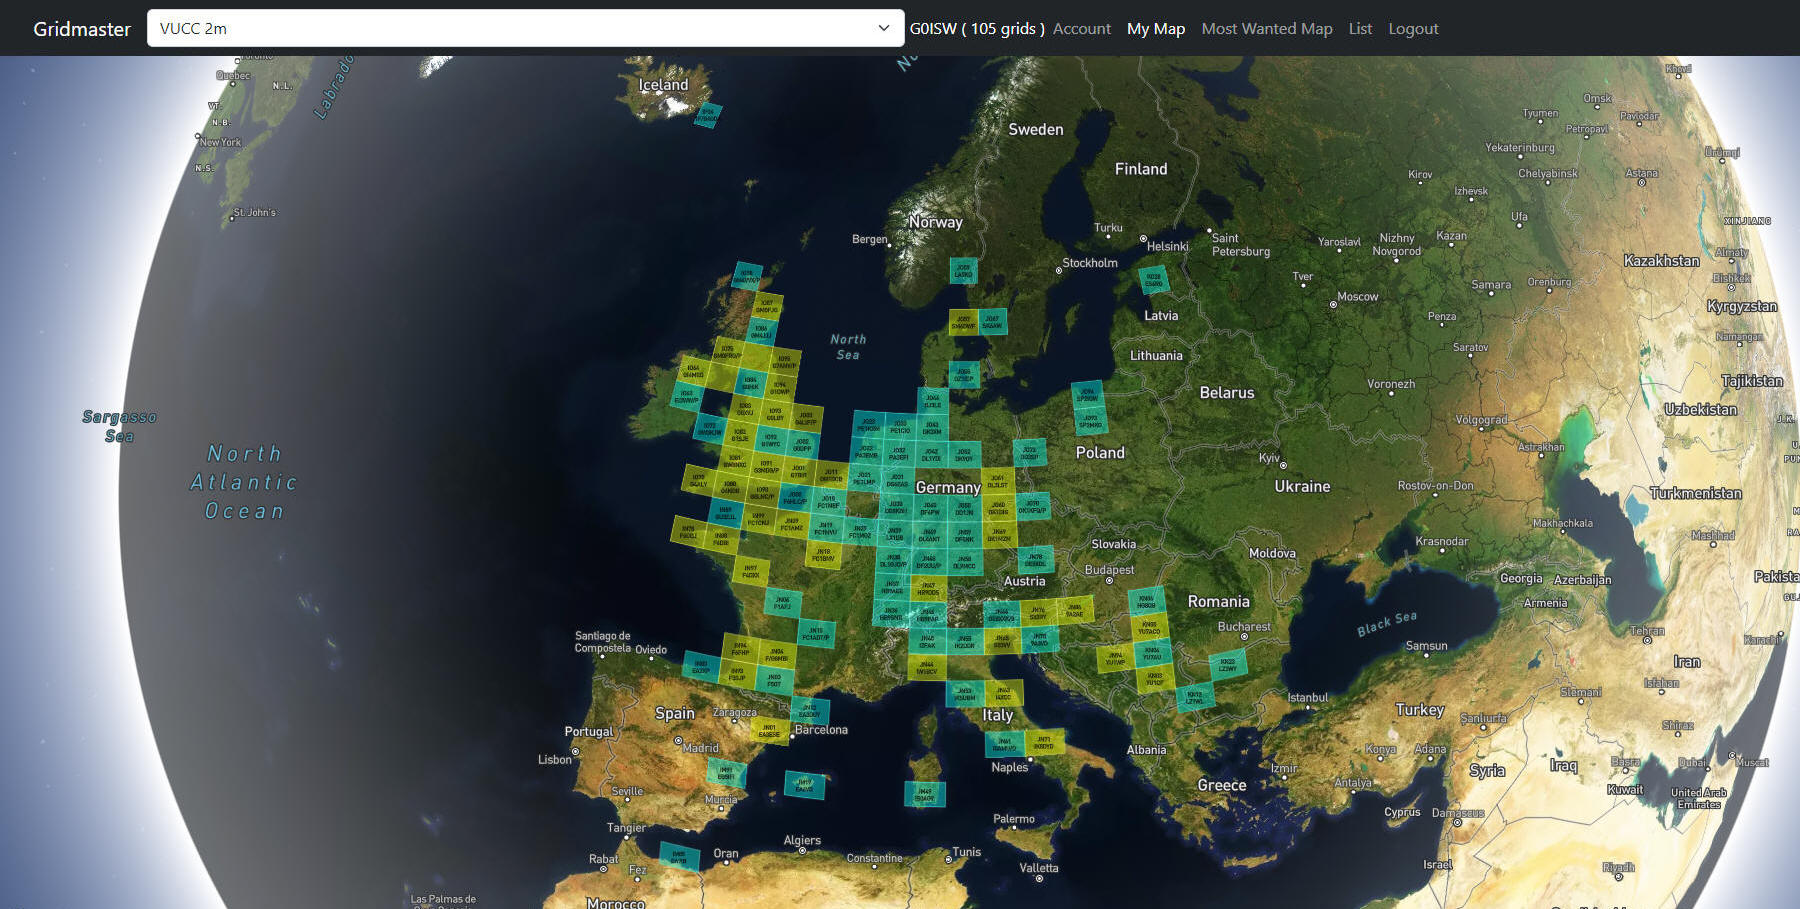1800x909 pixels.
Task: Select the topmost teal grid square in northern Scotland
Action: (x=747, y=275)
